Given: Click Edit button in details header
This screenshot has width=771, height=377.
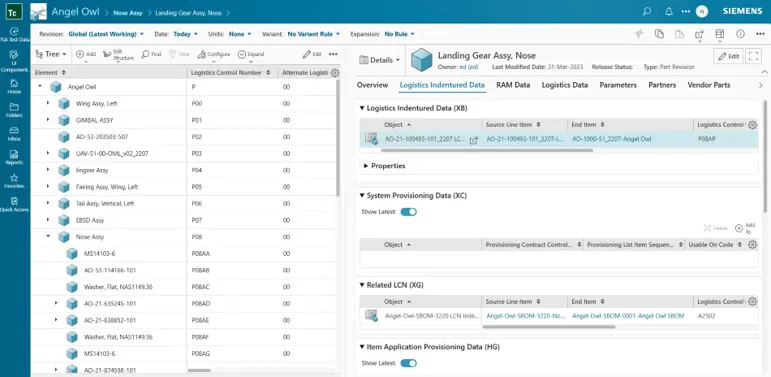Looking at the screenshot, I should [x=728, y=56].
